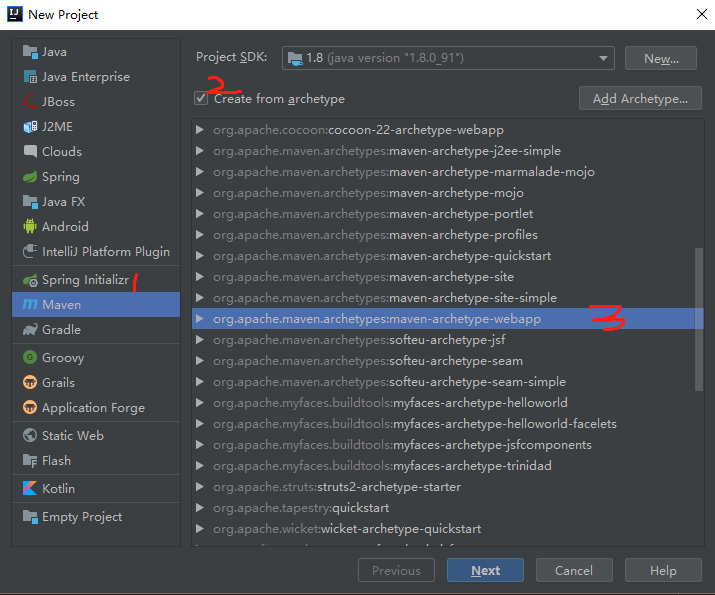Click the Previous button

pyautogui.click(x=396, y=570)
